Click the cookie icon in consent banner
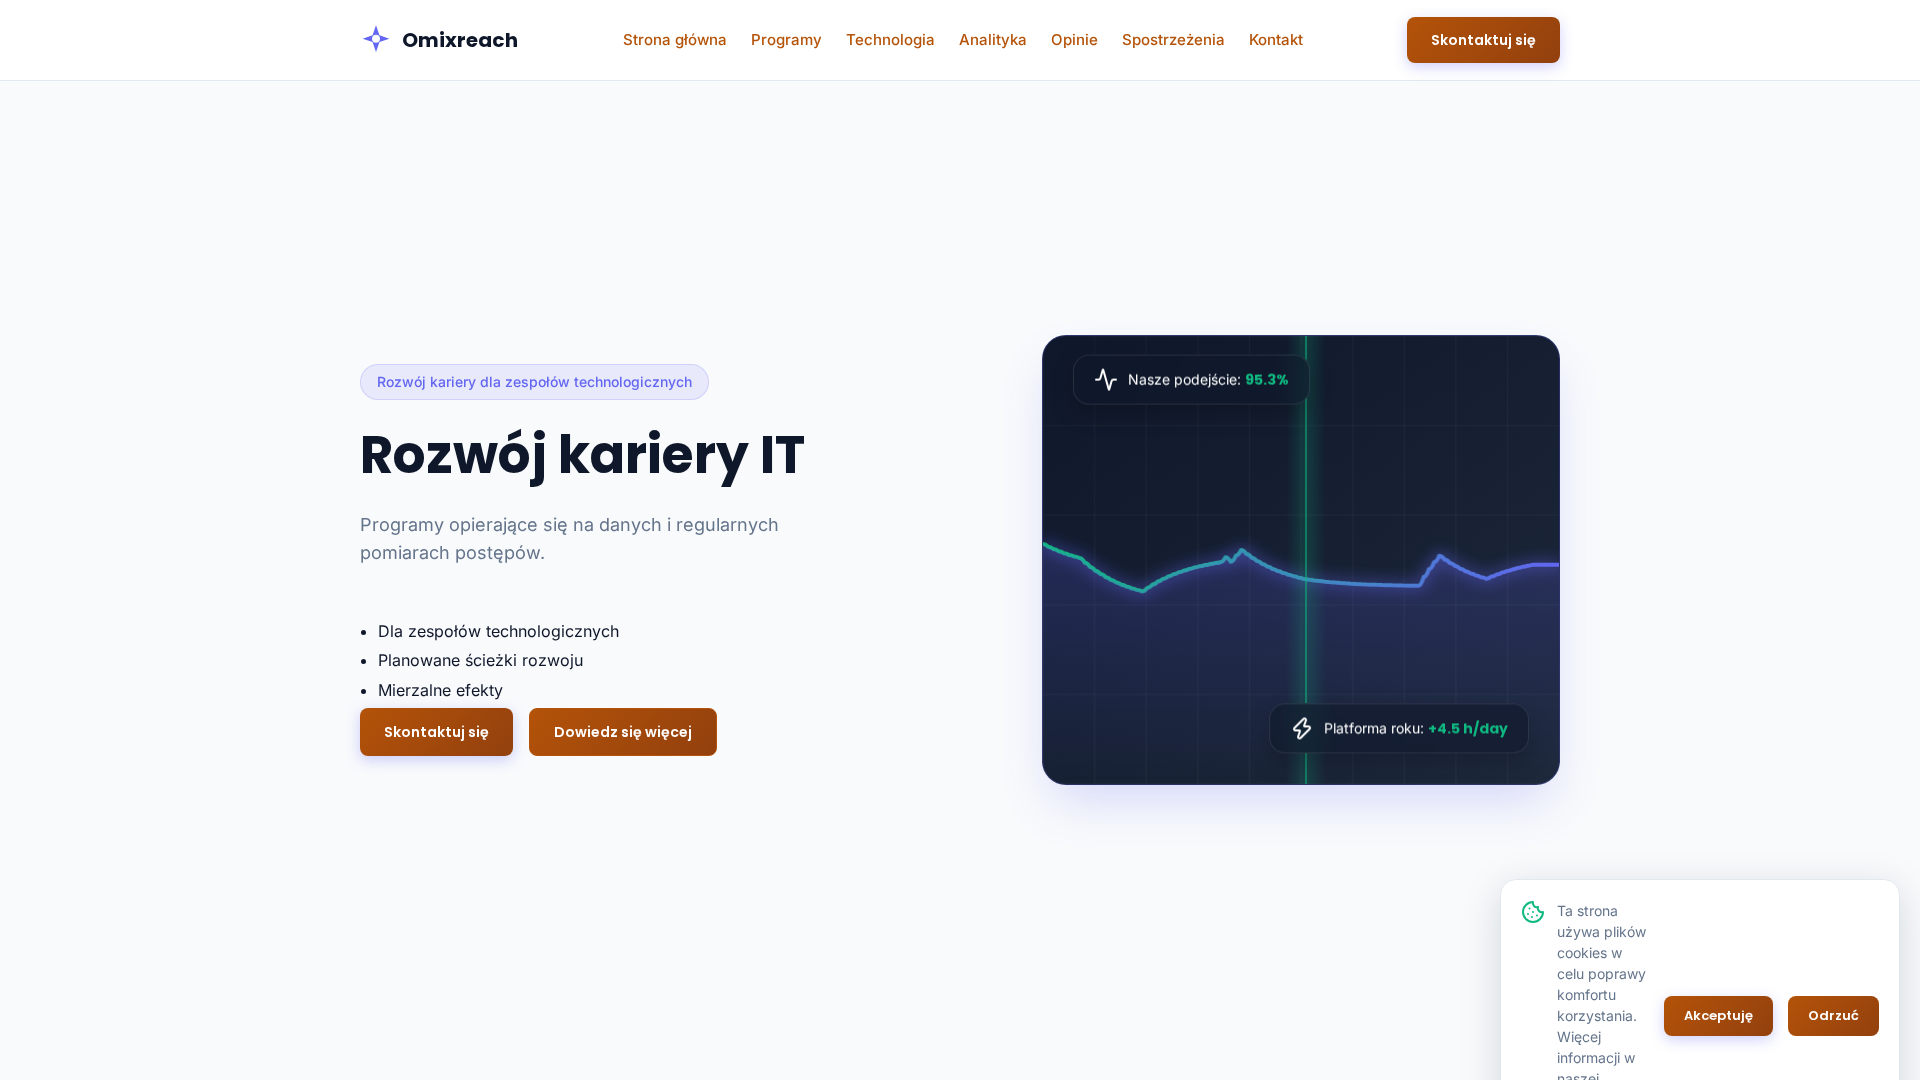The width and height of the screenshot is (1920, 1080). (x=1533, y=912)
